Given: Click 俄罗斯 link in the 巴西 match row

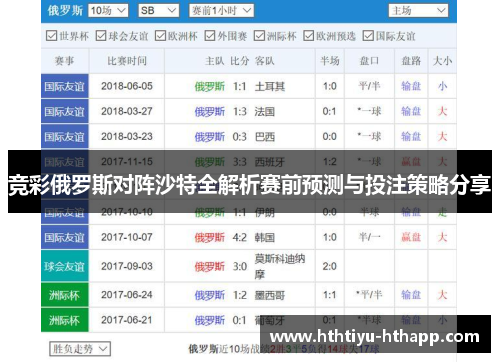Looking at the screenshot, I should 210,137.
